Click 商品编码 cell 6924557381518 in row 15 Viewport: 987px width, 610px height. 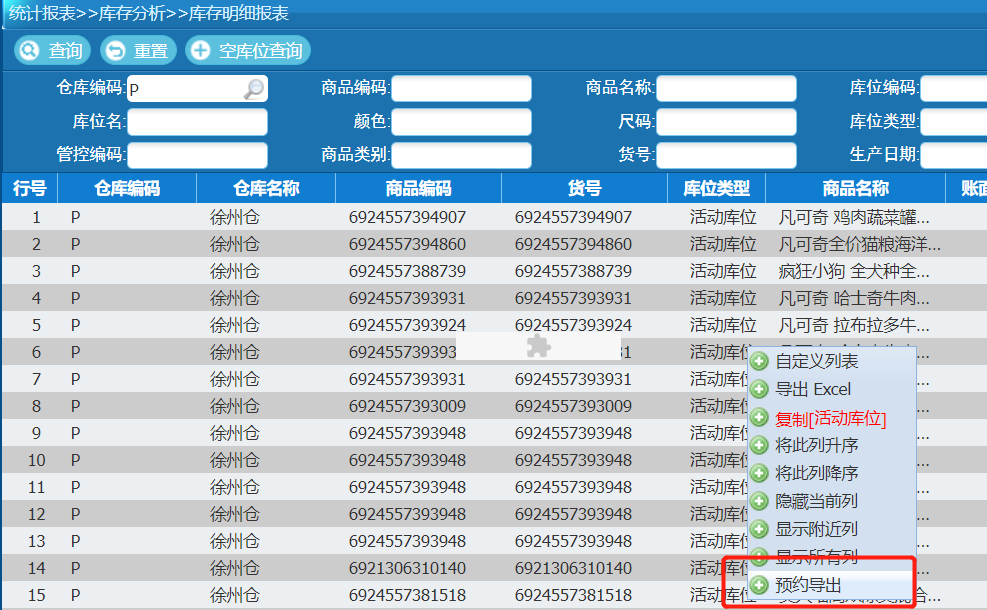click(x=407, y=596)
